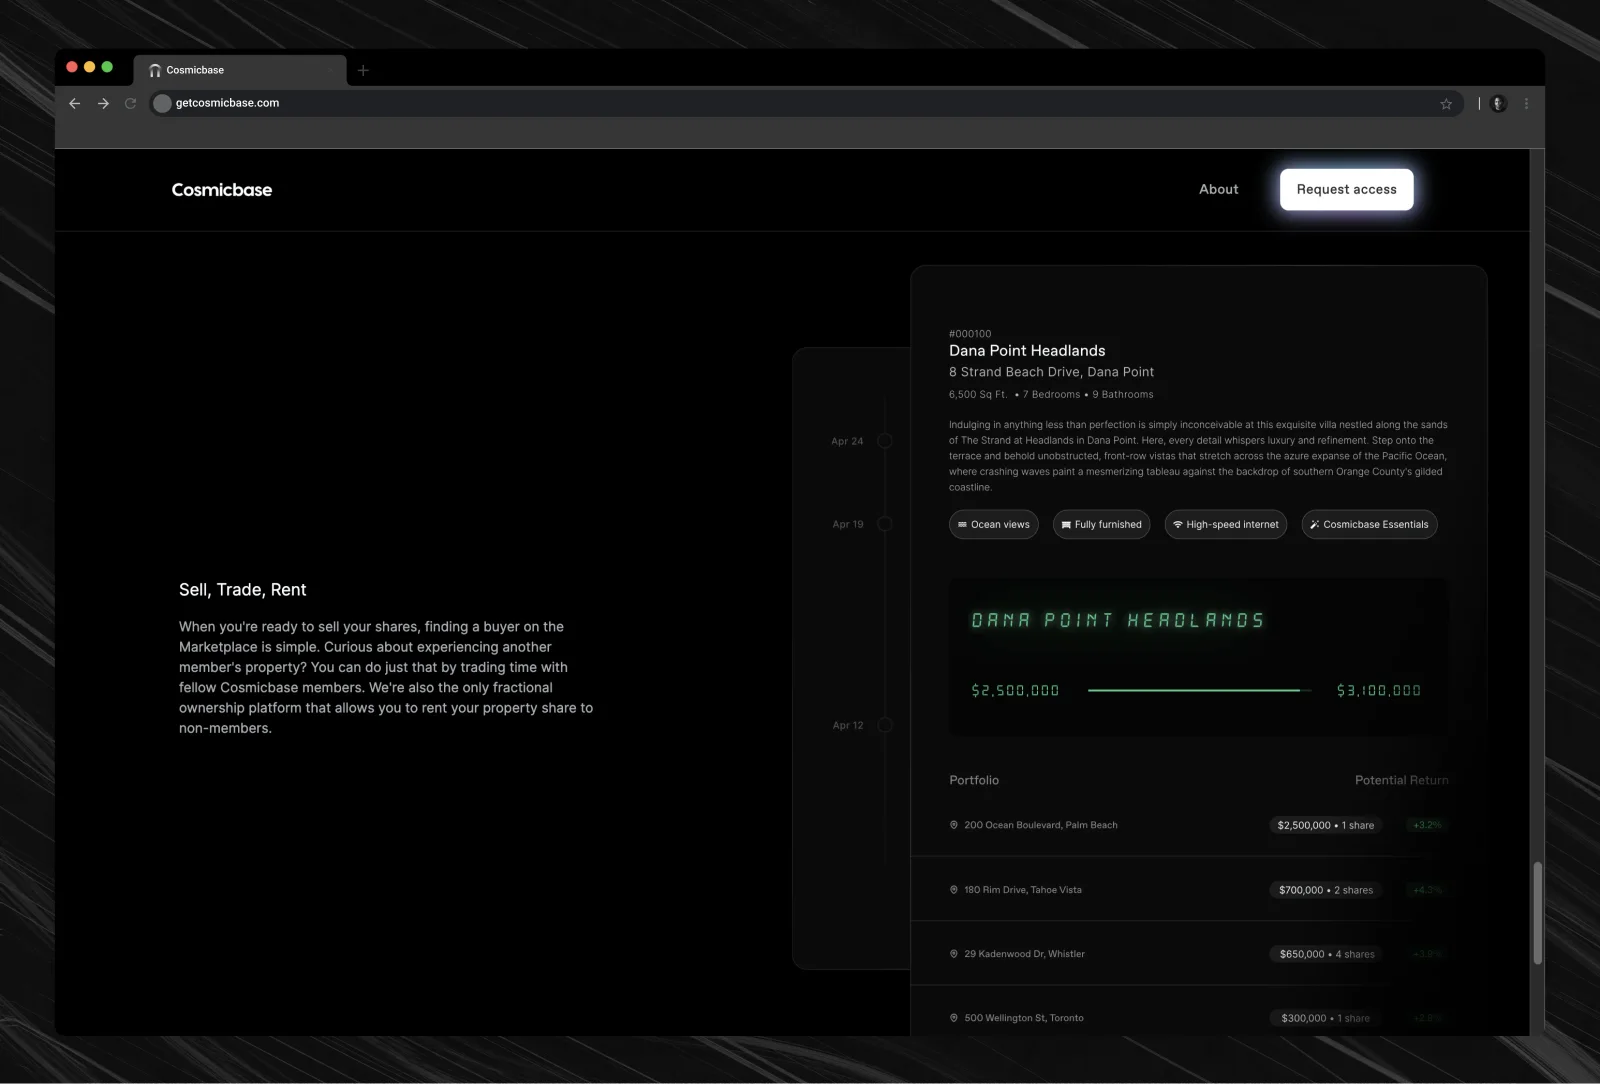Click the Ocean views tag
This screenshot has height=1090, width=1600.
(994, 525)
